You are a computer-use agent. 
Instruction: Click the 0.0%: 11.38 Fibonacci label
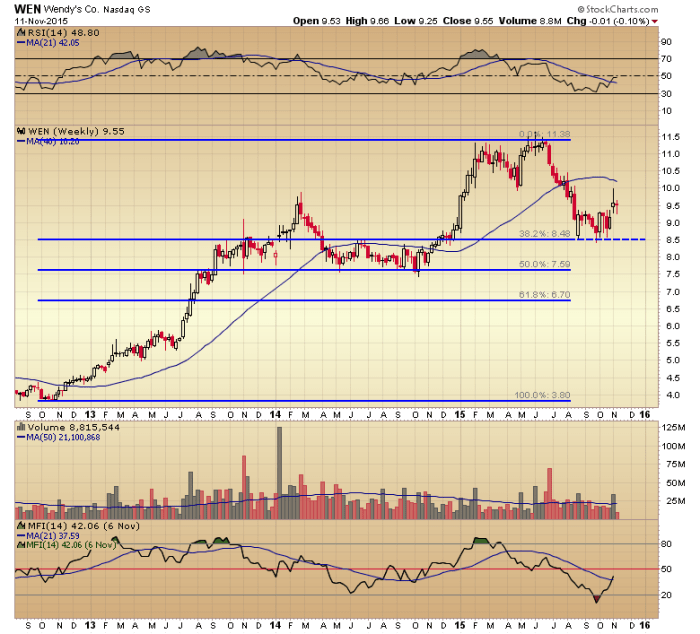[544, 134]
